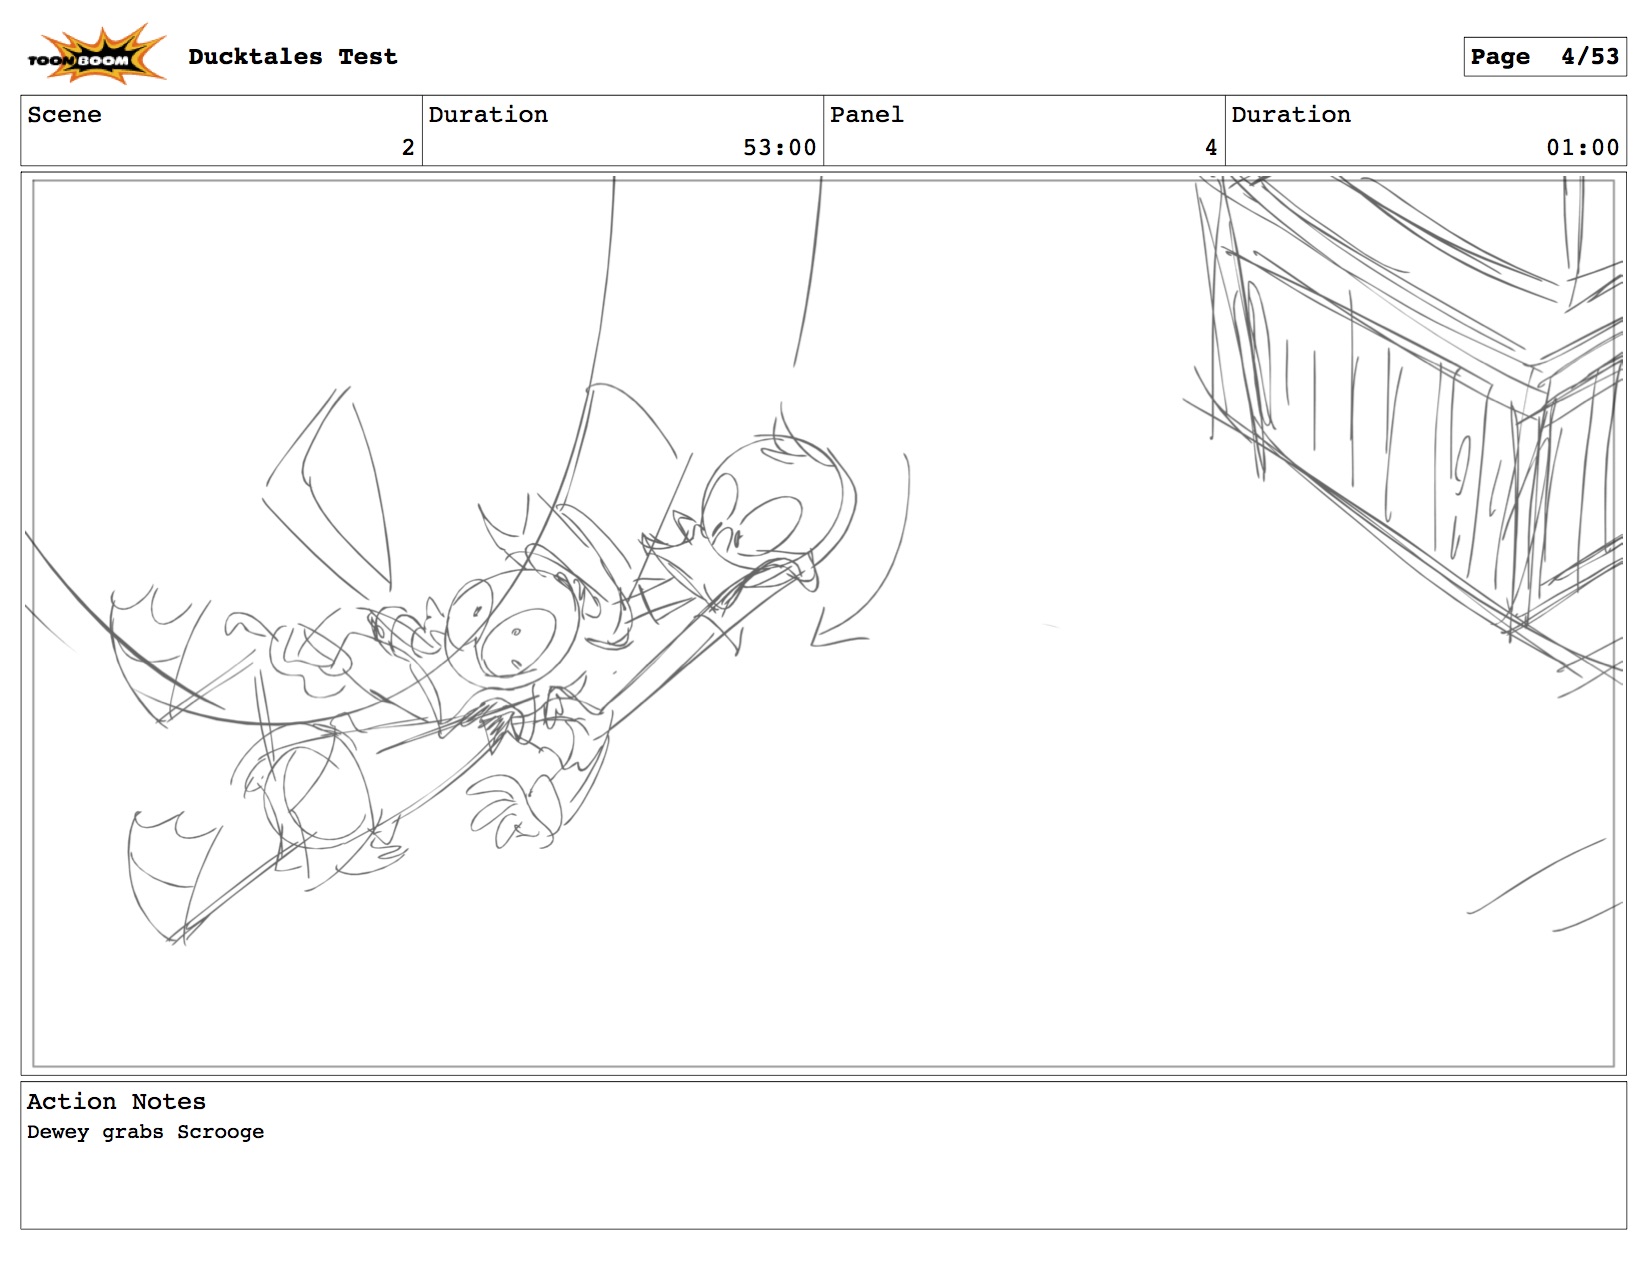Select the text Dewey grabs Scrooge
This screenshot has width=1647, height=1275.
click(145, 1132)
